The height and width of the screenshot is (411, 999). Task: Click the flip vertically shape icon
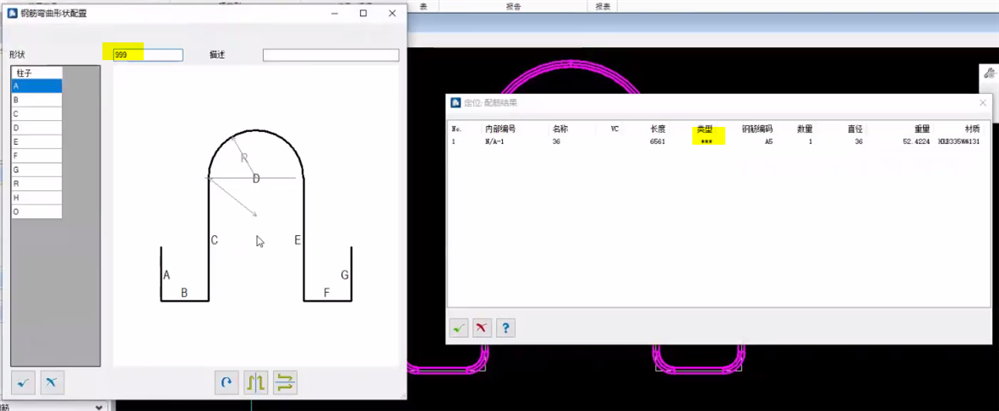click(x=285, y=382)
